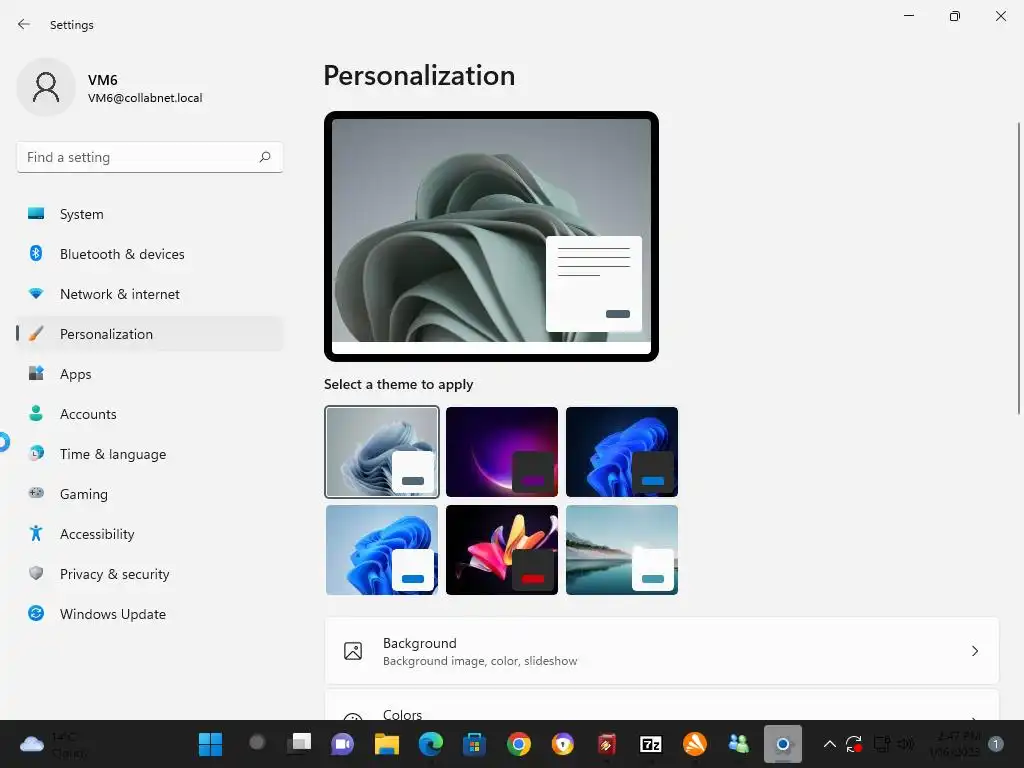Focus the Find a setting search box
1024x768 pixels.
point(150,157)
